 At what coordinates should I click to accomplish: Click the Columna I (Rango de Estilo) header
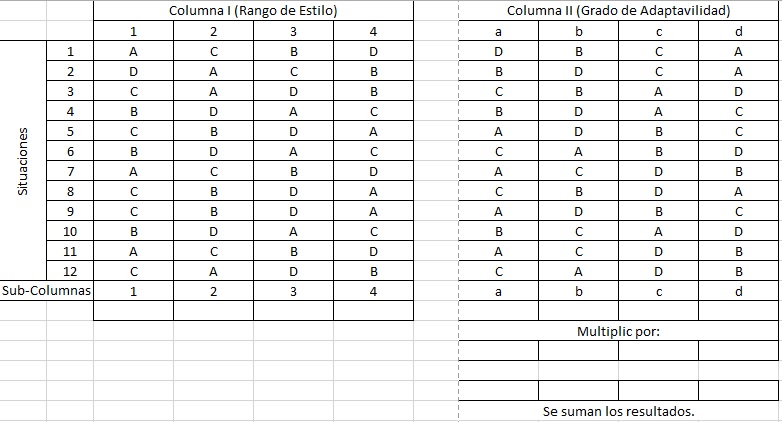click(252, 11)
